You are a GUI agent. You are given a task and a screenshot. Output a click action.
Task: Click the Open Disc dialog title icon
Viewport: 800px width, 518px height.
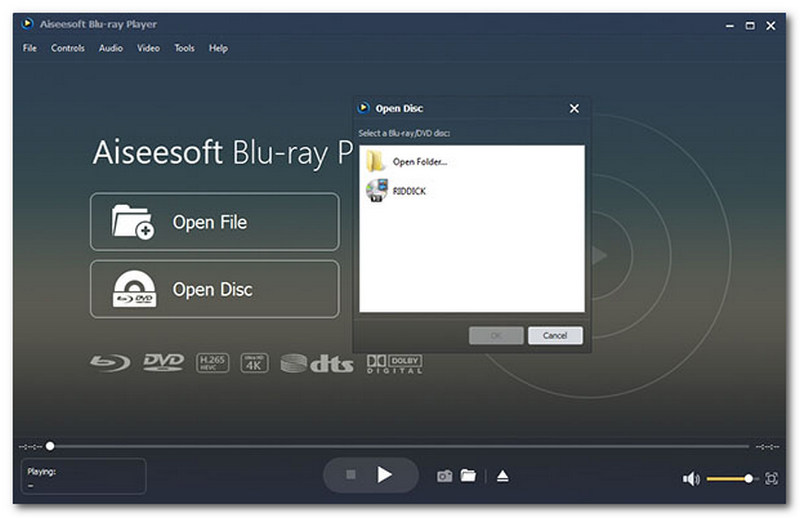(363, 108)
